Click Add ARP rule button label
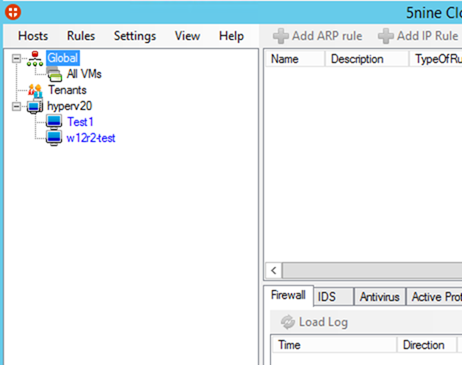This screenshot has width=462, height=365. (327, 36)
